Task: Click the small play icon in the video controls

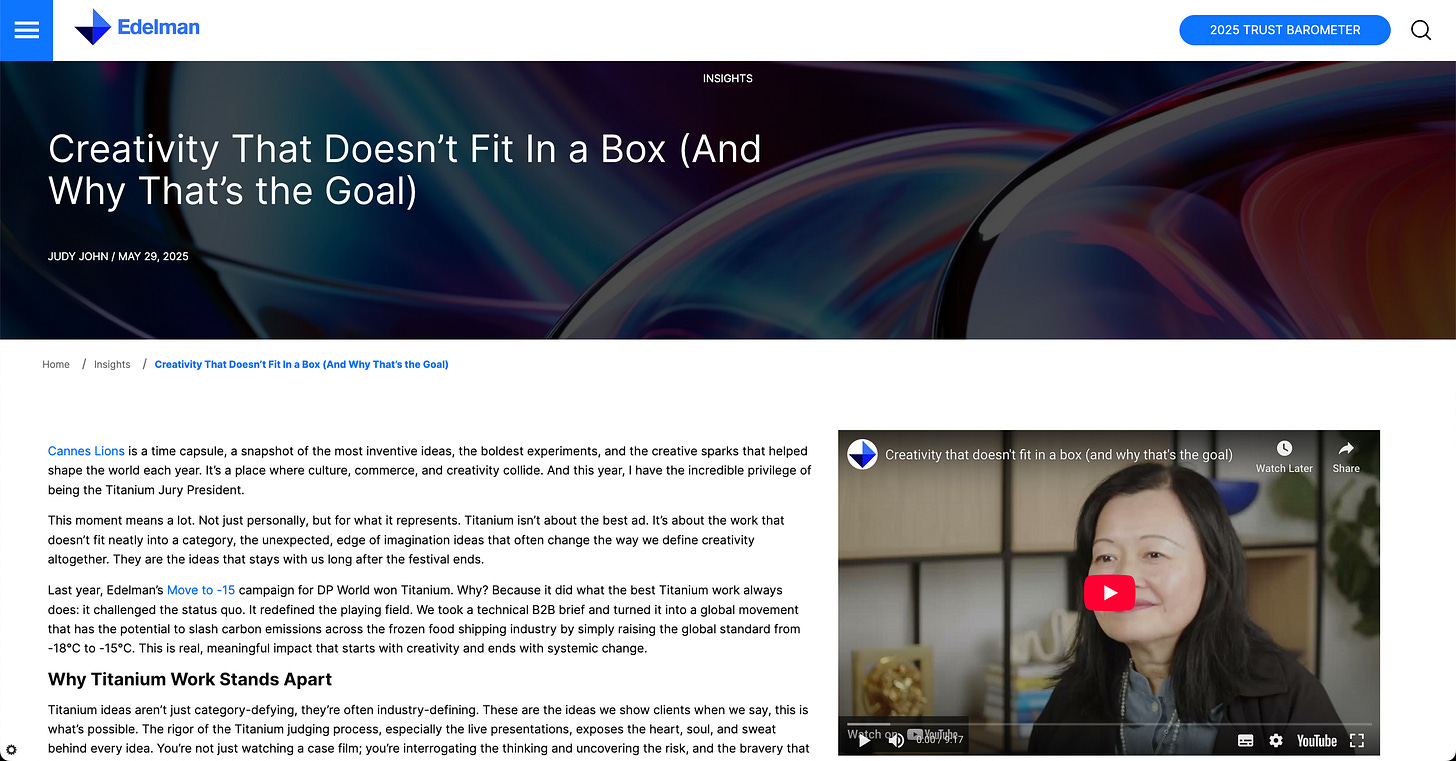Action: [864, 741]
